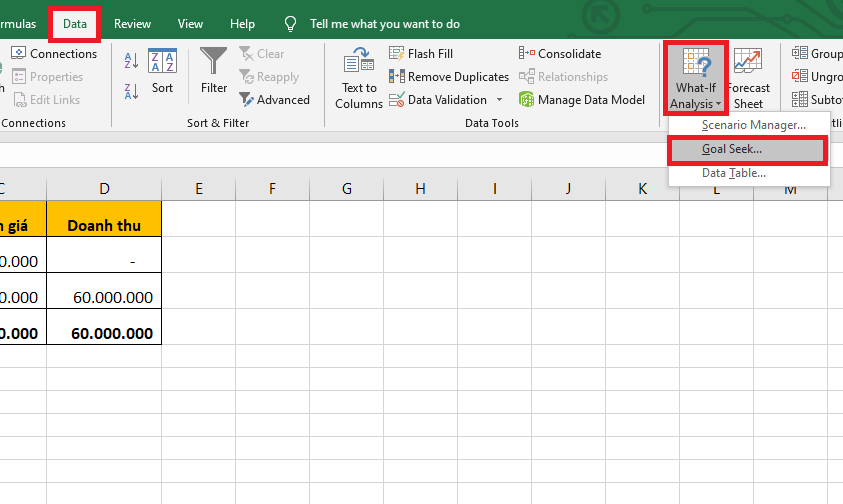This screenshot has height=504, width=843.
Task: Choose Scenario Manager menu item
Action: 753,125
